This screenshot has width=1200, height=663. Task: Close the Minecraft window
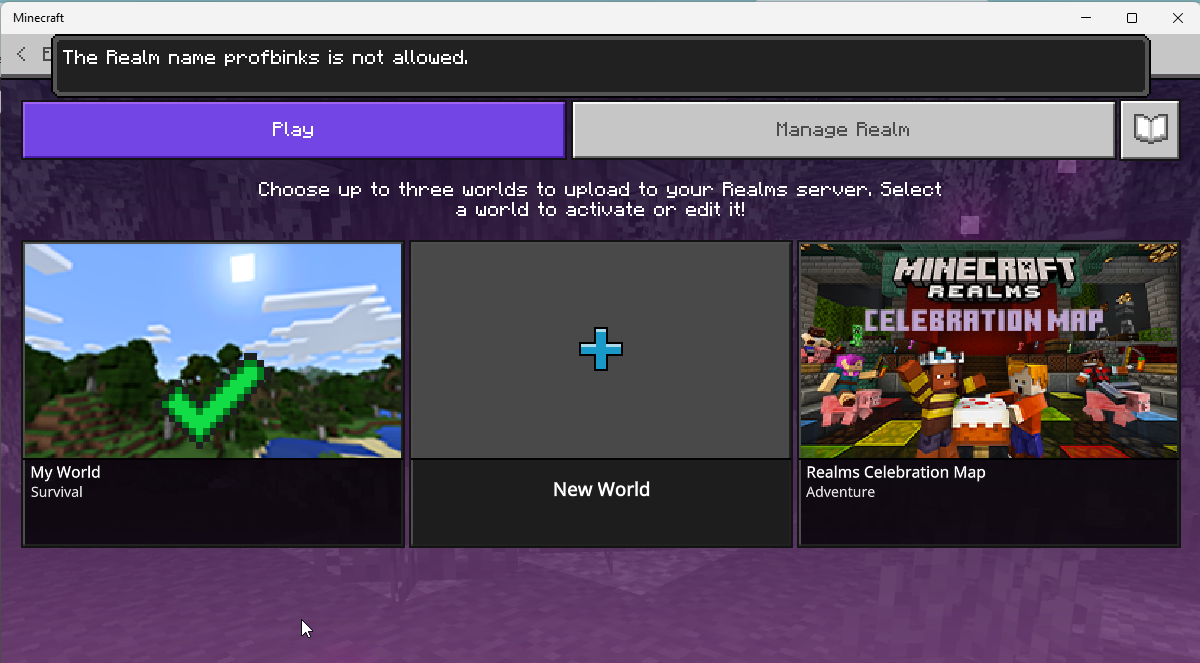tap(1177, 17)
